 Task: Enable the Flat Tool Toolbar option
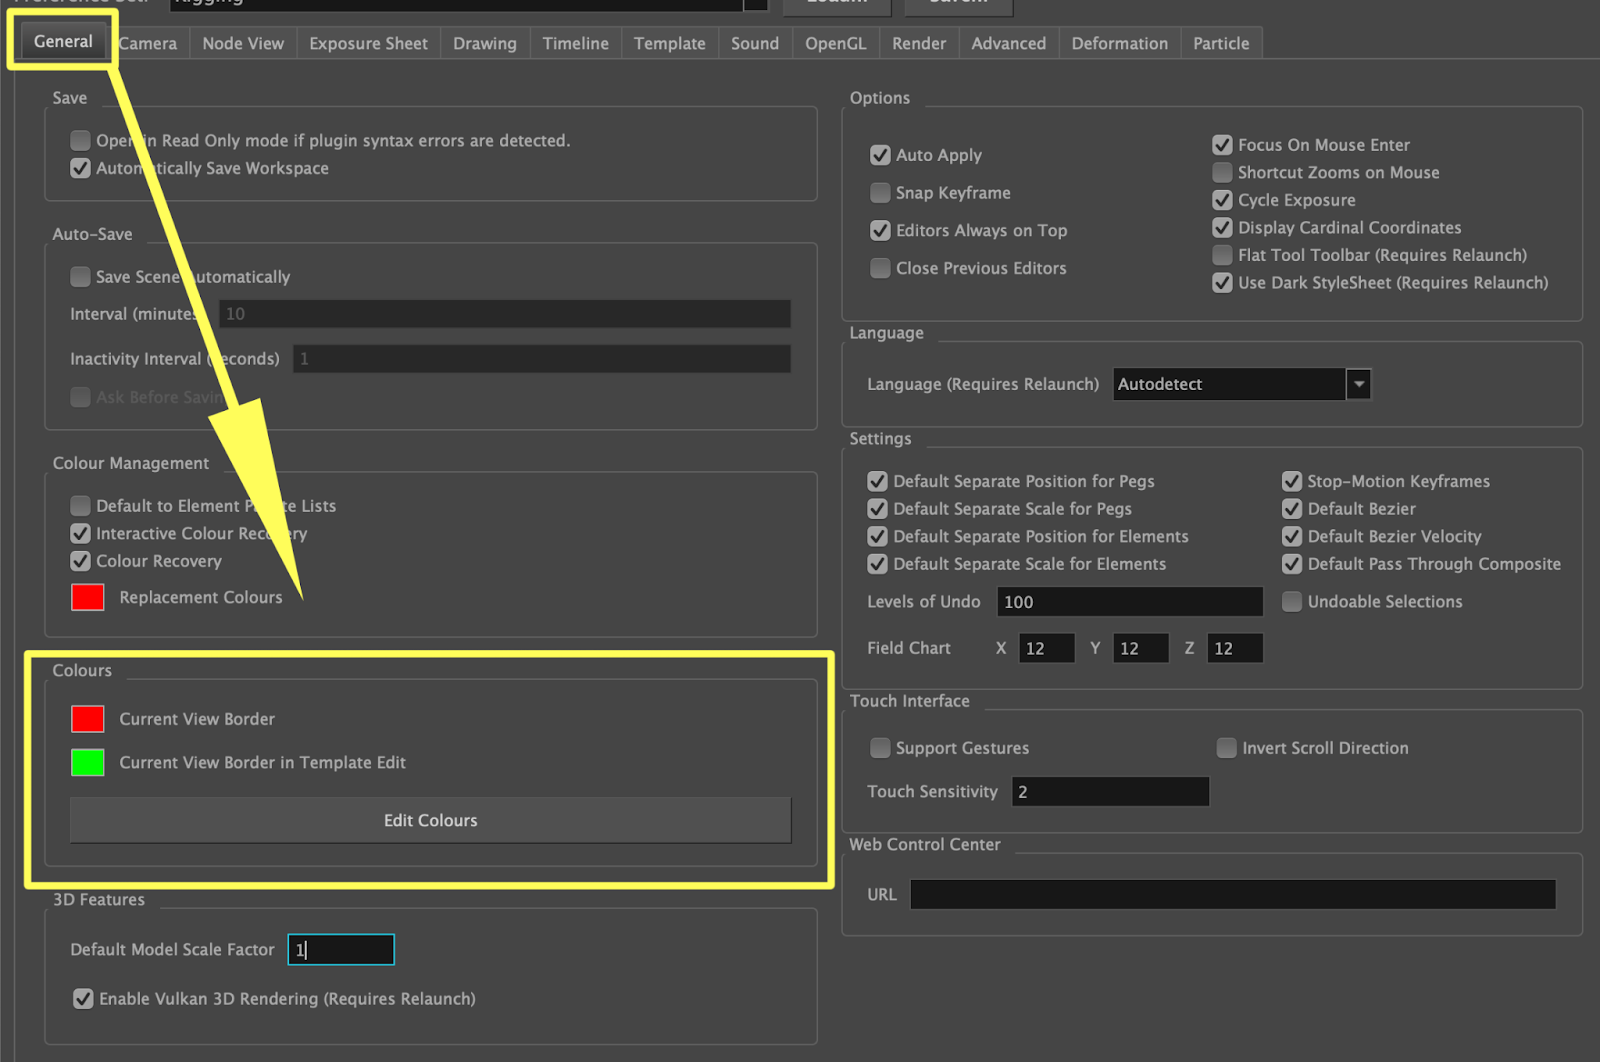(1222, 255)
